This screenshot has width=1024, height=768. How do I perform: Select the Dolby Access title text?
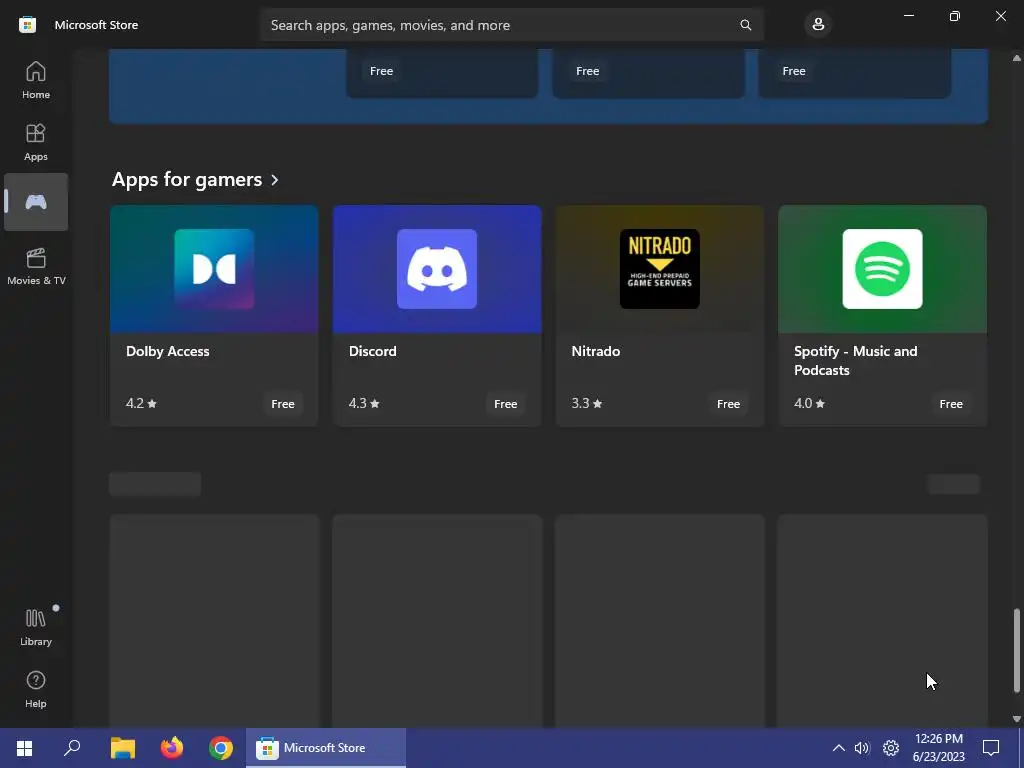(168, 351)
